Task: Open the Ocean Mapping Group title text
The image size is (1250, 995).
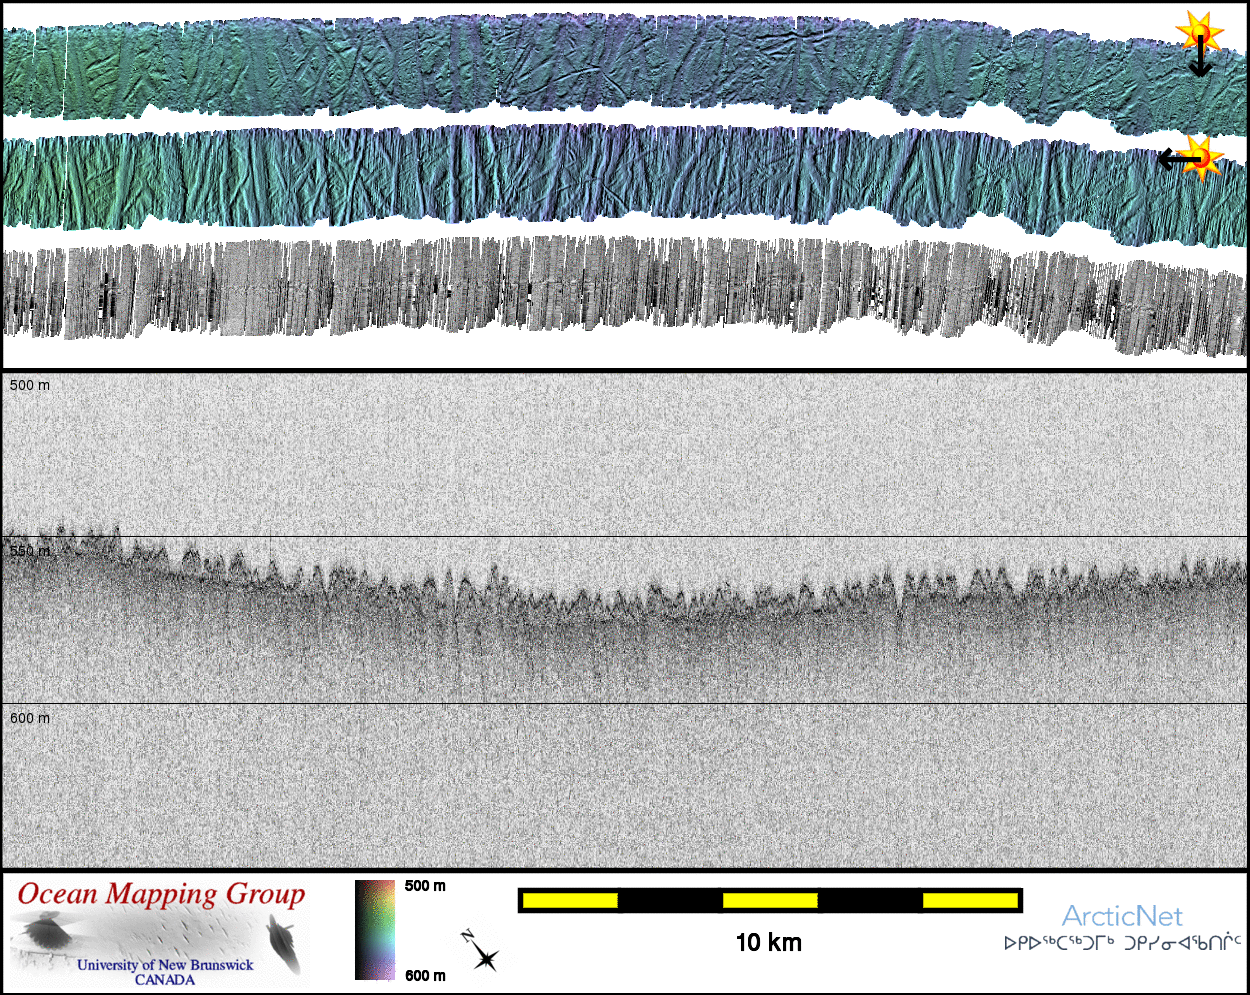Action: 161,894
